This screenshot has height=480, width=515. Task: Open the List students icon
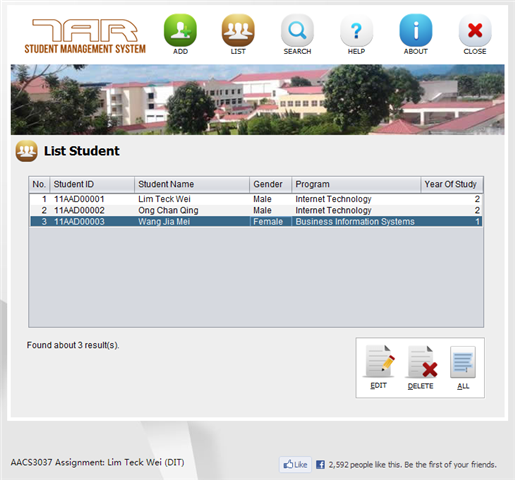[238, 31]
